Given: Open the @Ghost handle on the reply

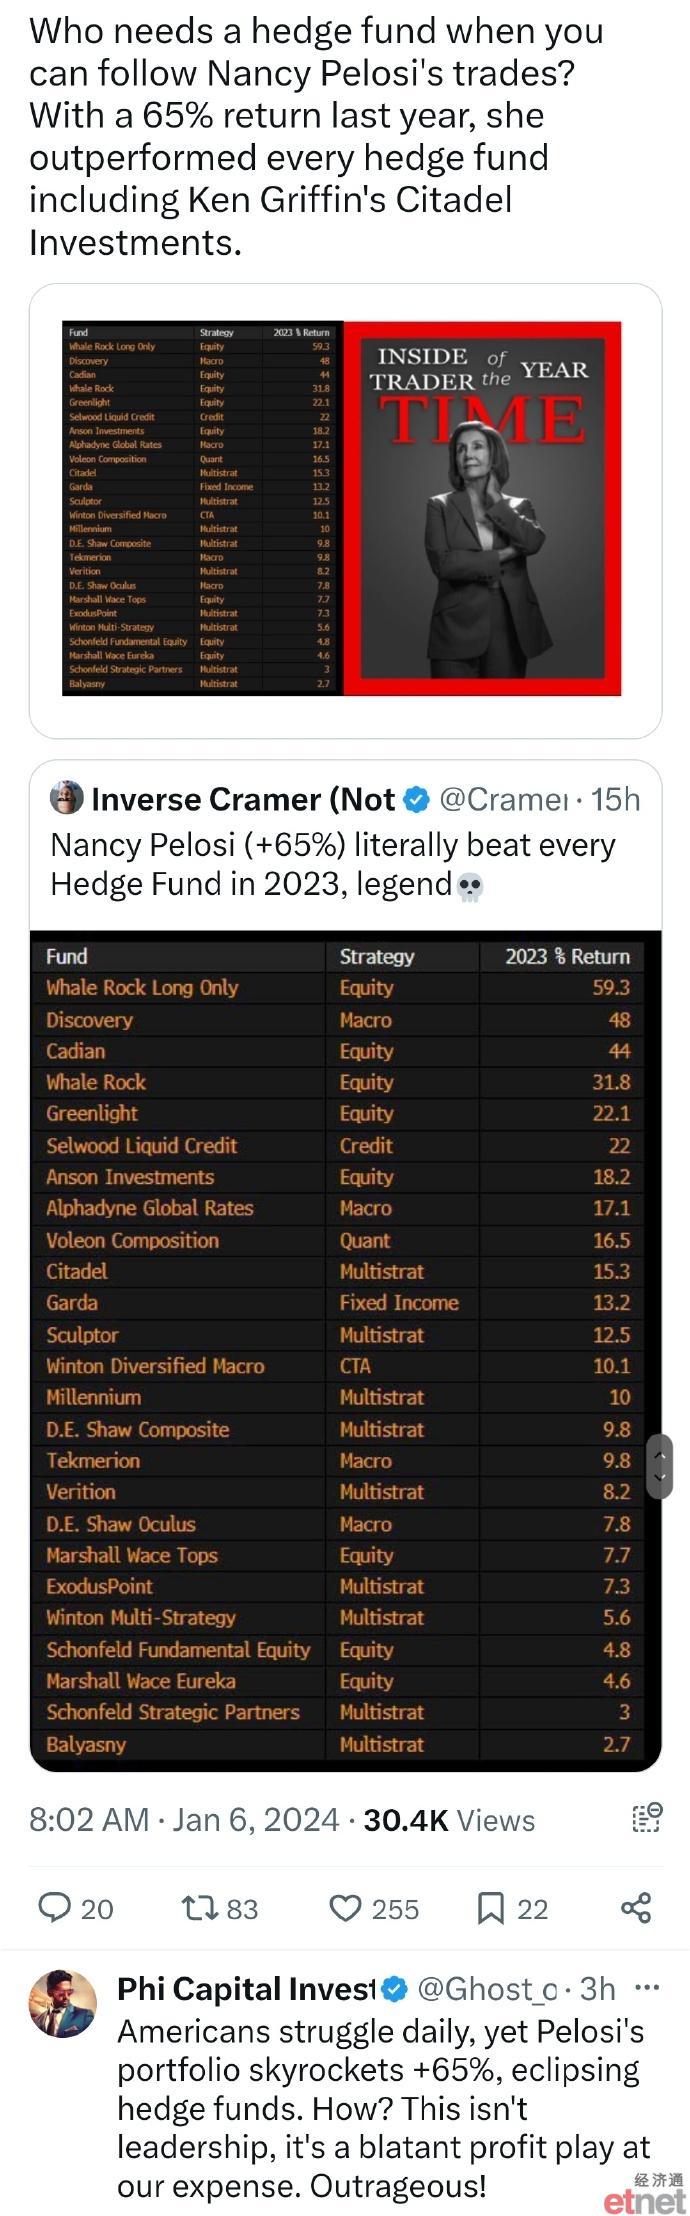Looking at the screenshot, I should (x=486, y=1989).
